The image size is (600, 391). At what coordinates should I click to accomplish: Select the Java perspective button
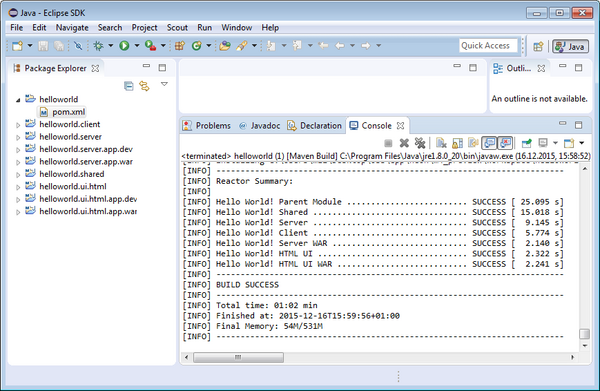(x=570, y=46)
